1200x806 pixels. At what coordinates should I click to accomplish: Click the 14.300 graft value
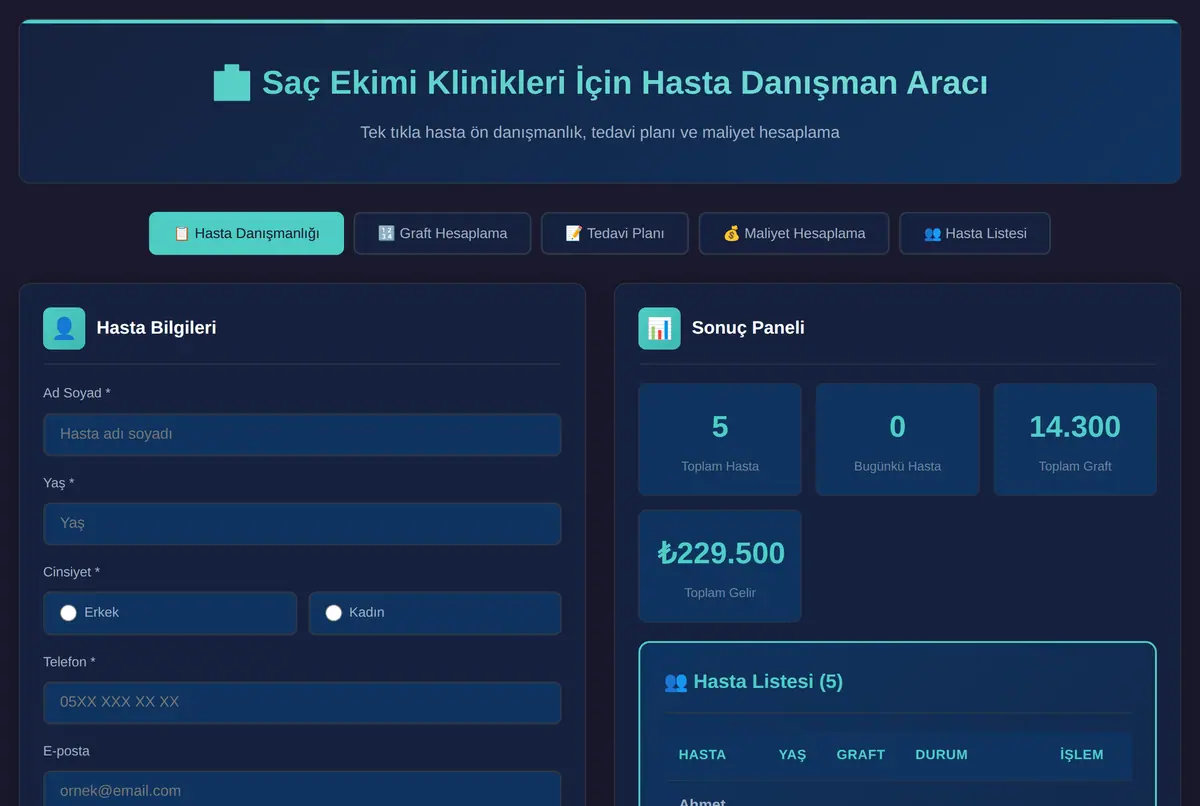click(x=1075, y=427)
